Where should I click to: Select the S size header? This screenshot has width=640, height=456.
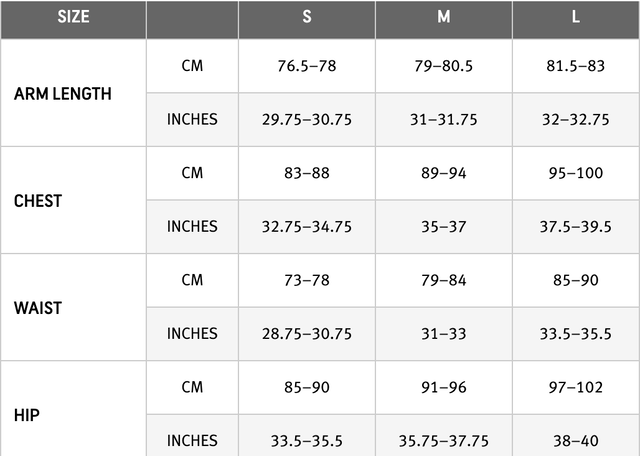tap(307, 17)
